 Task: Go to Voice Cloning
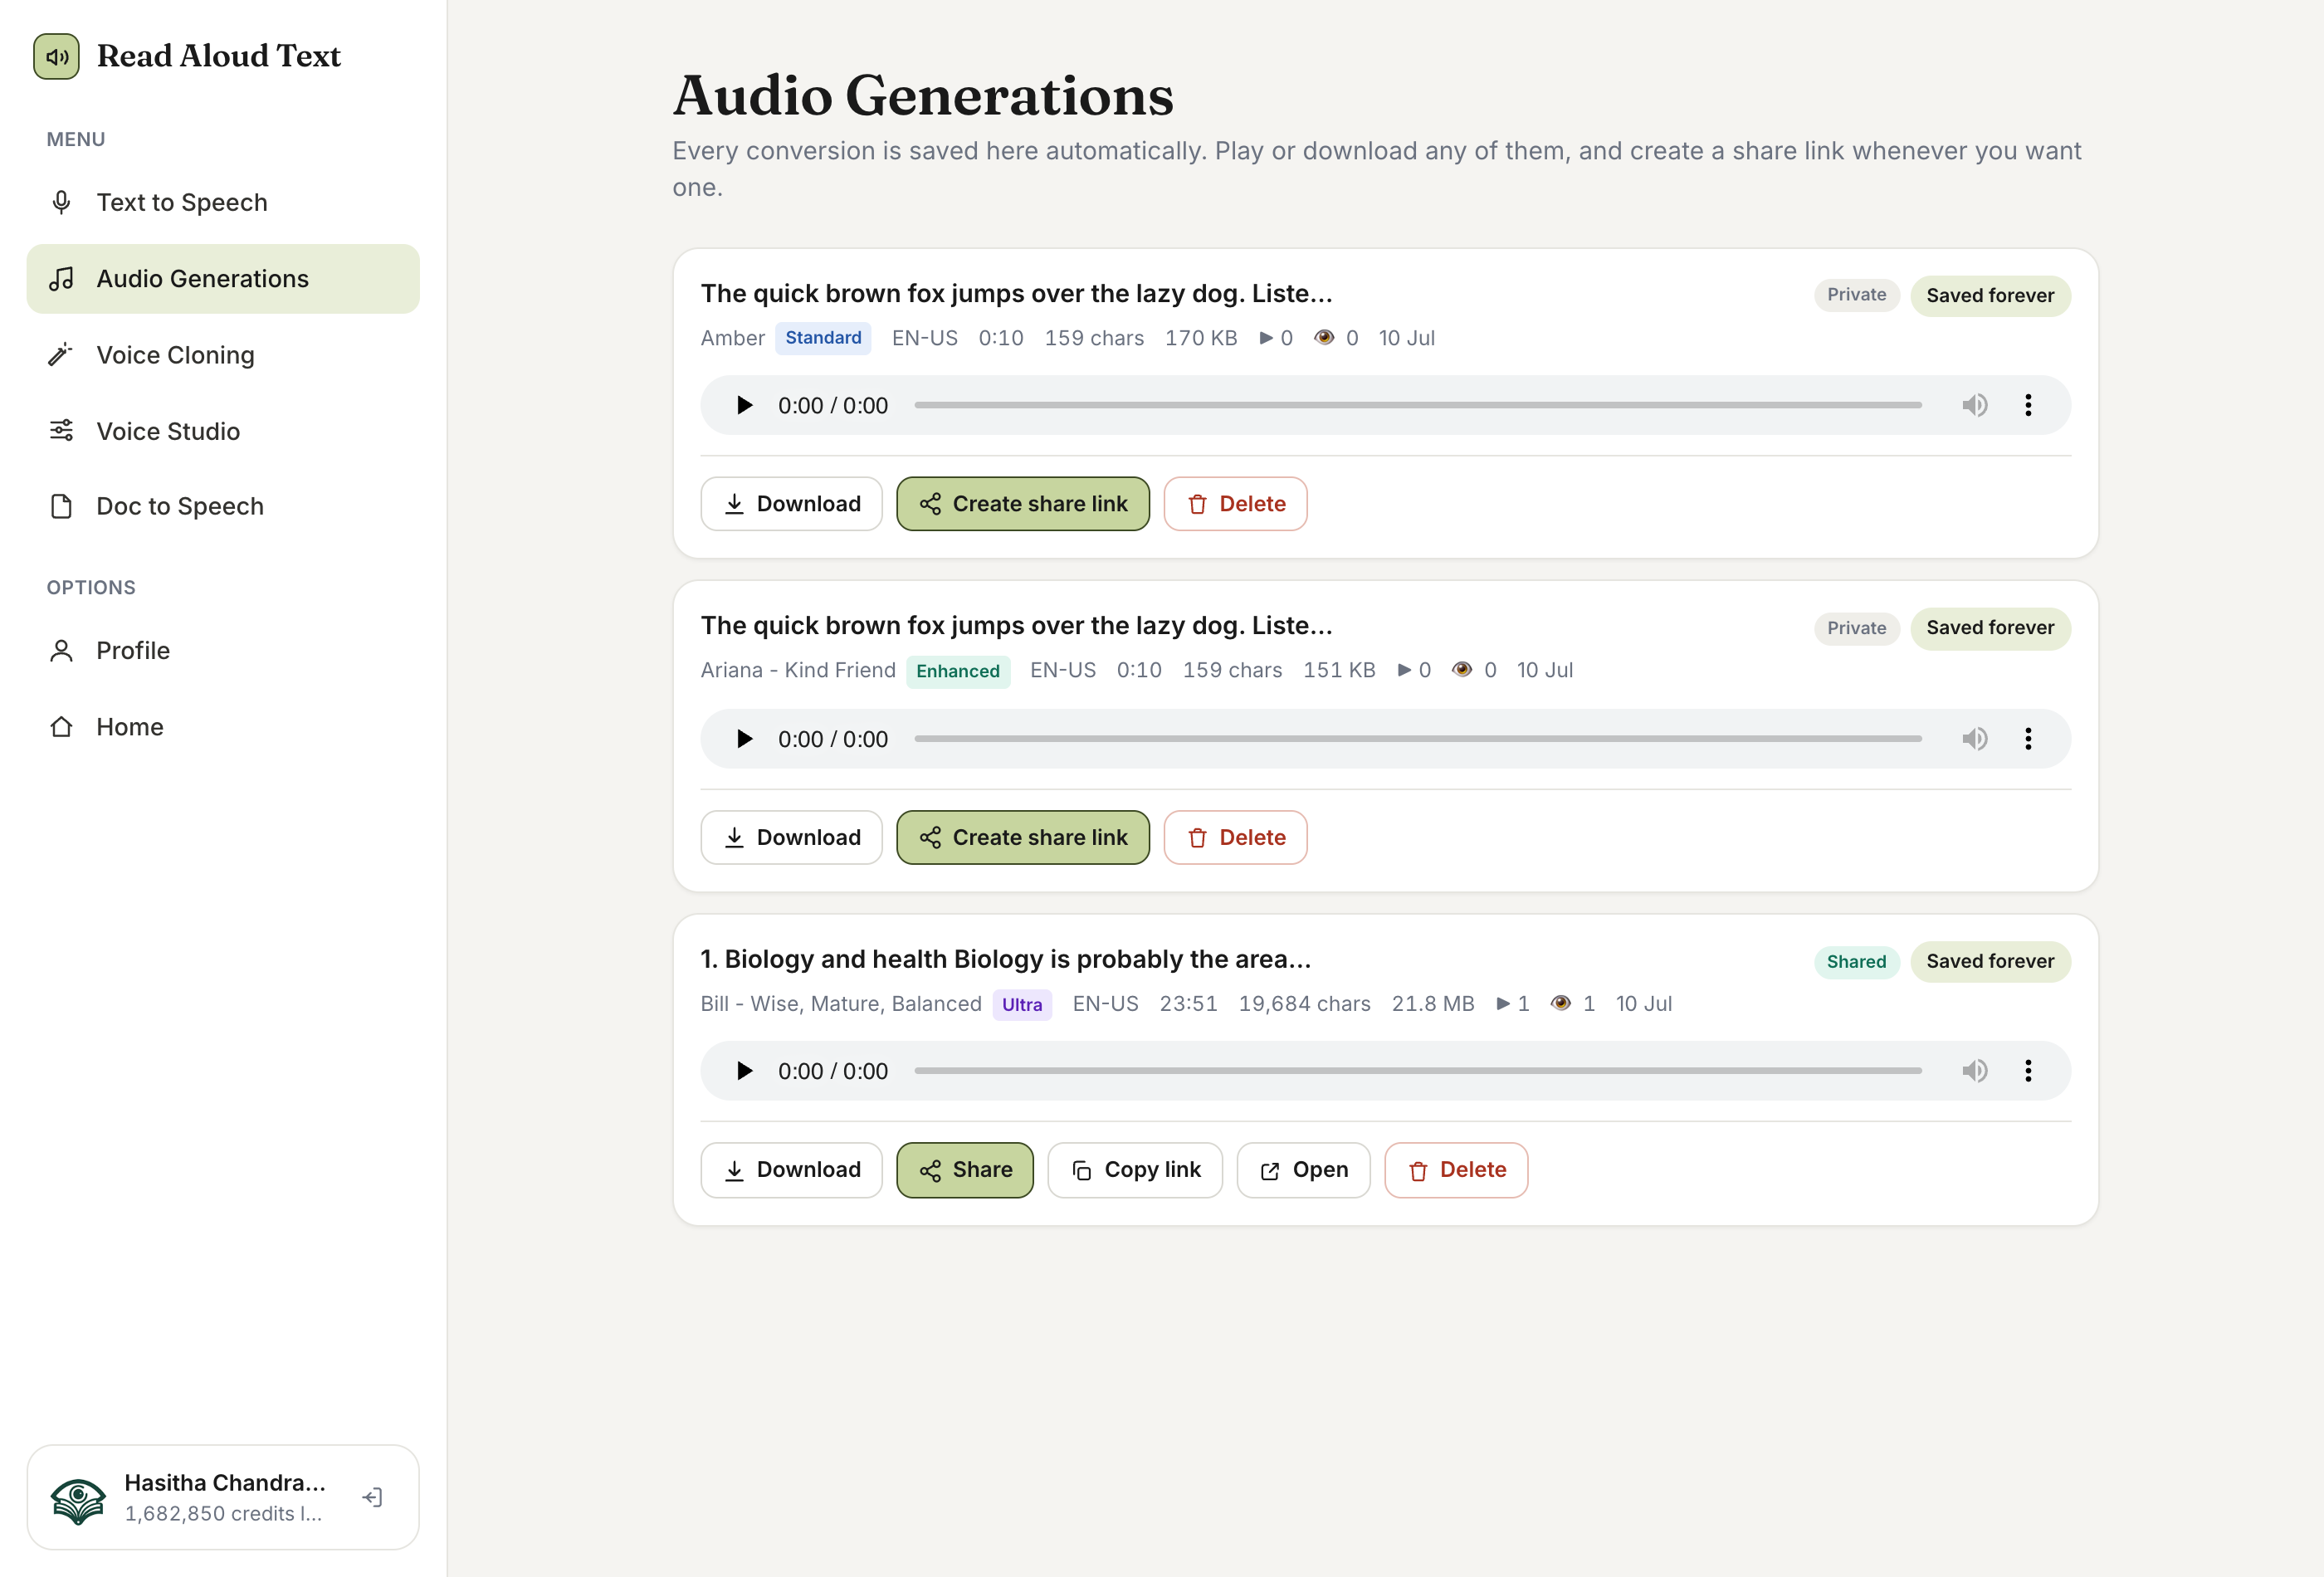(222, 355)
